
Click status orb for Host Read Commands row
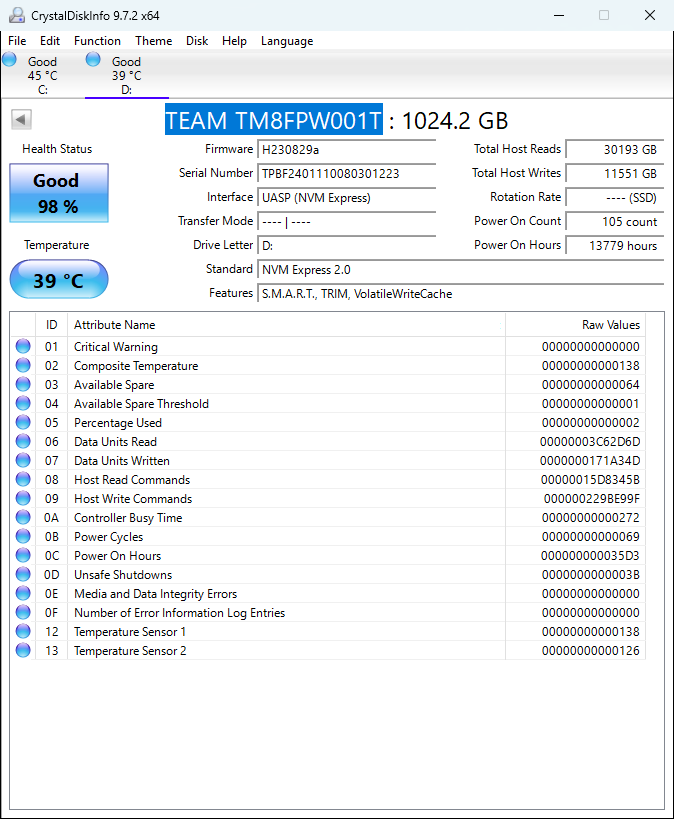(23, 479)
